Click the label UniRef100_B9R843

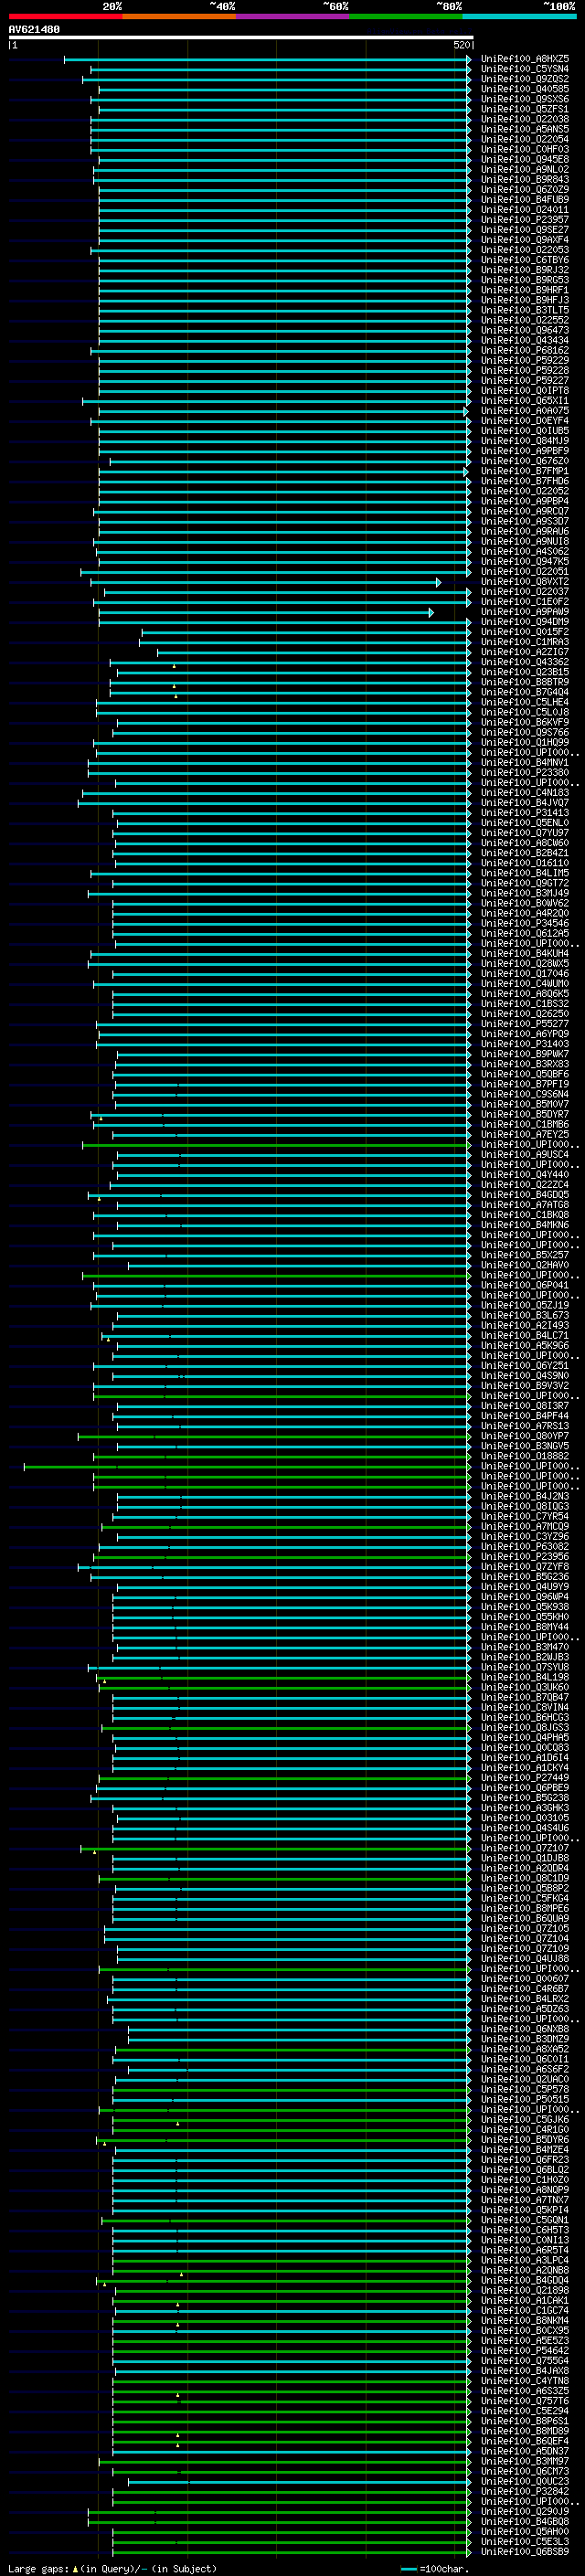click(x=525, y=180)
